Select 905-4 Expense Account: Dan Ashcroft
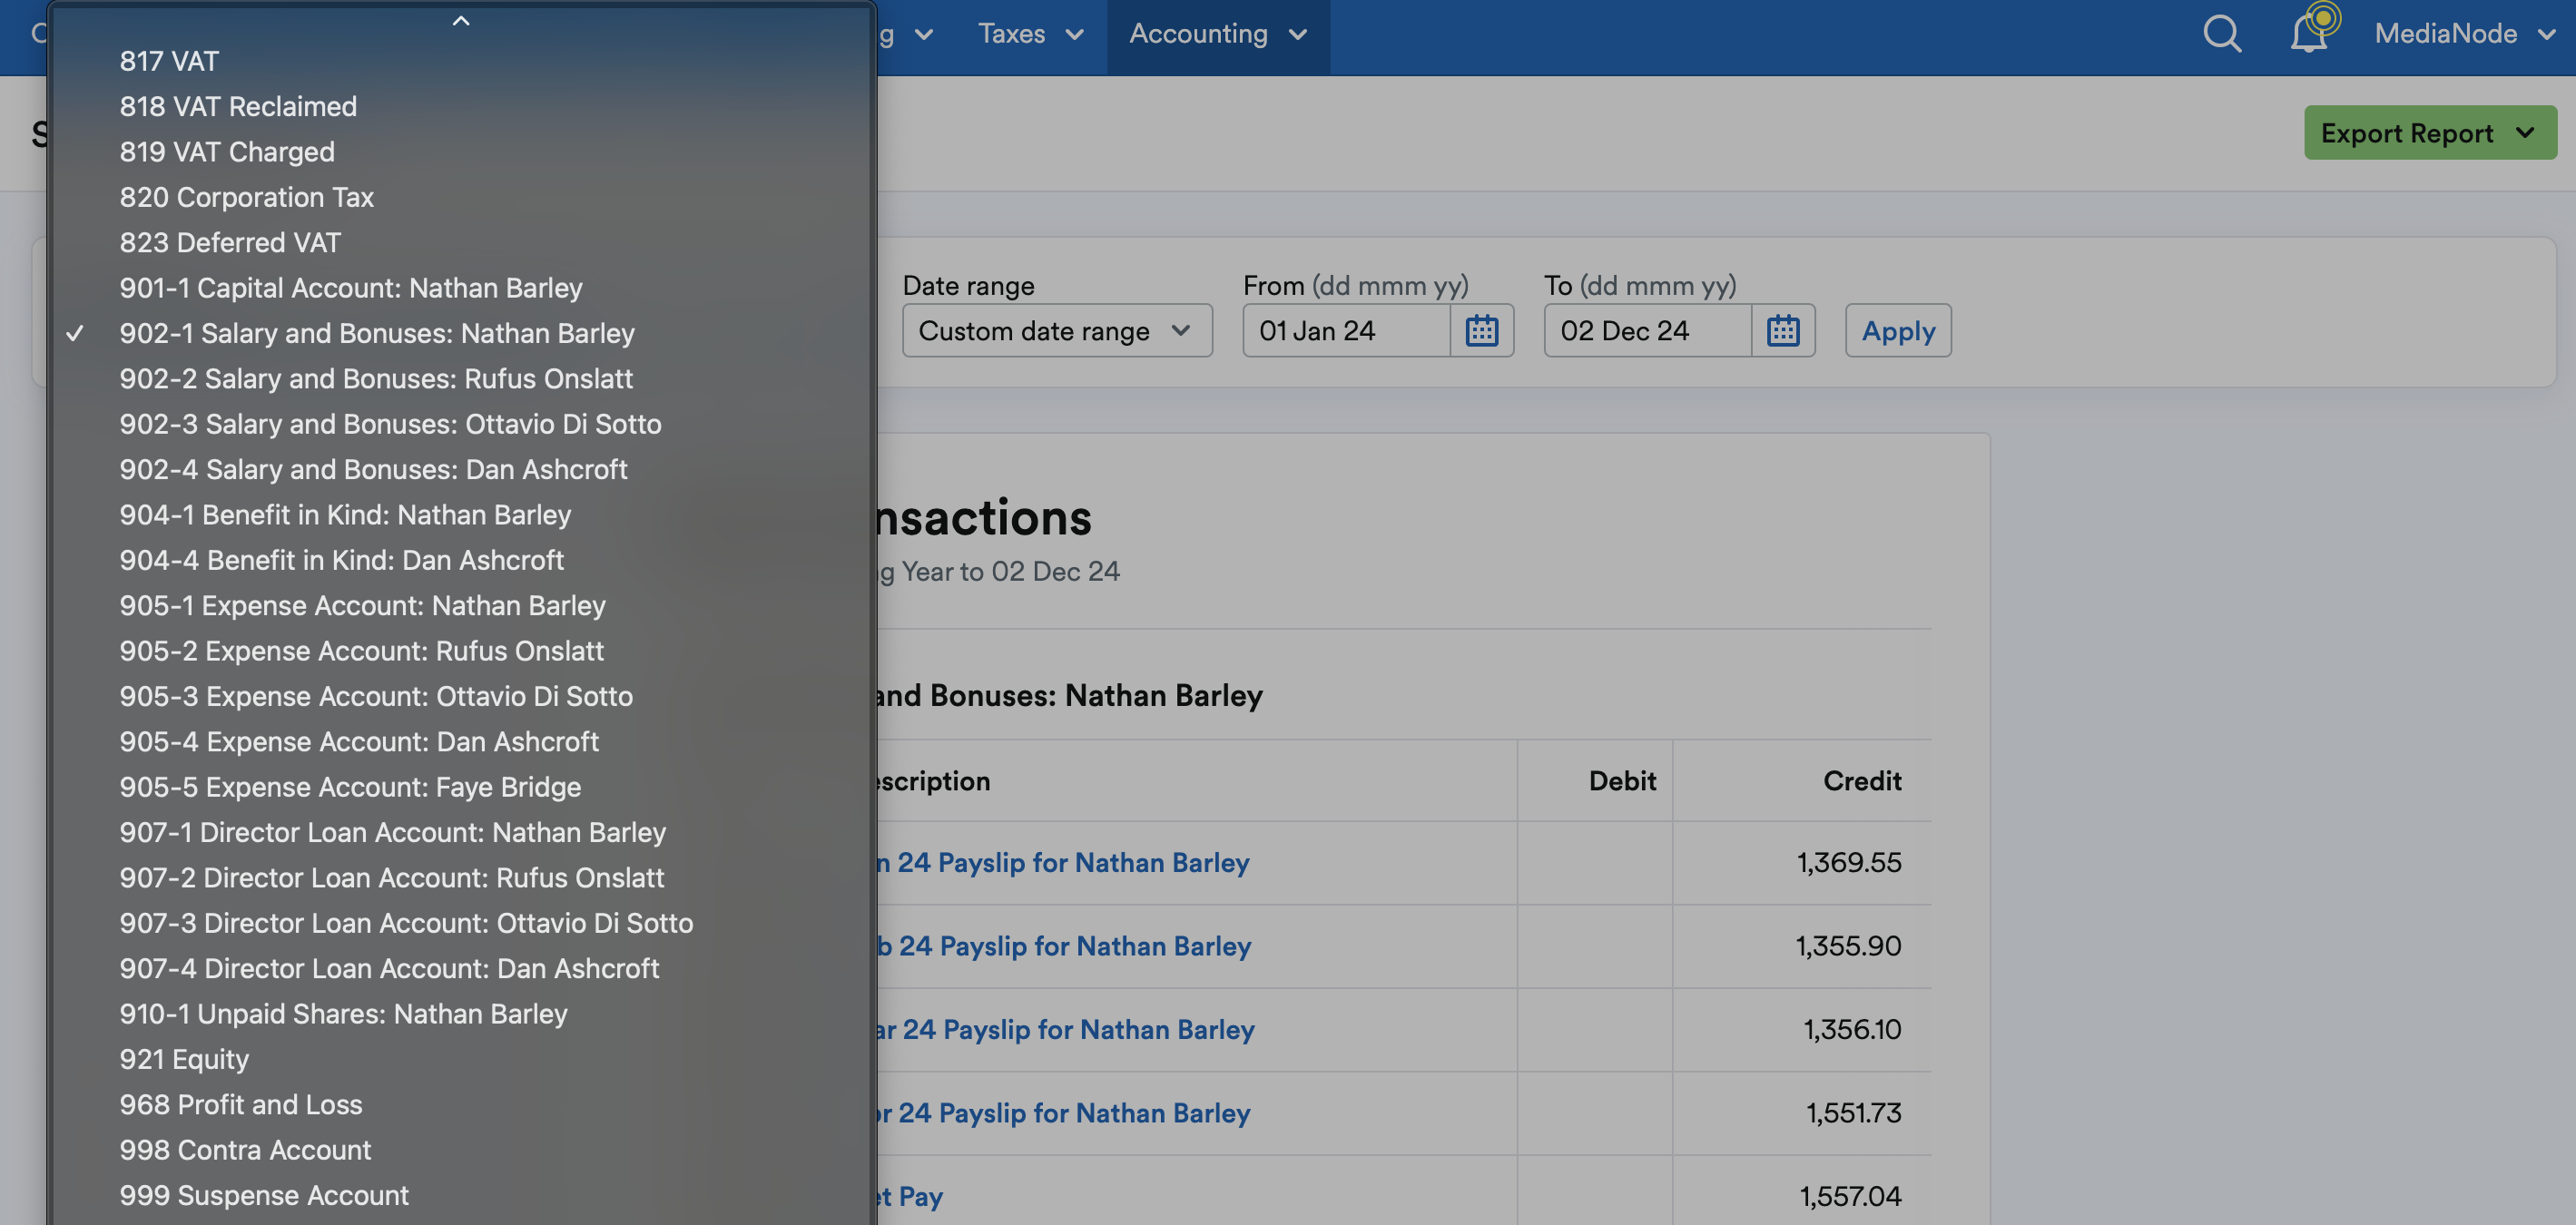2576x1225 pixels. pos(462,742)
